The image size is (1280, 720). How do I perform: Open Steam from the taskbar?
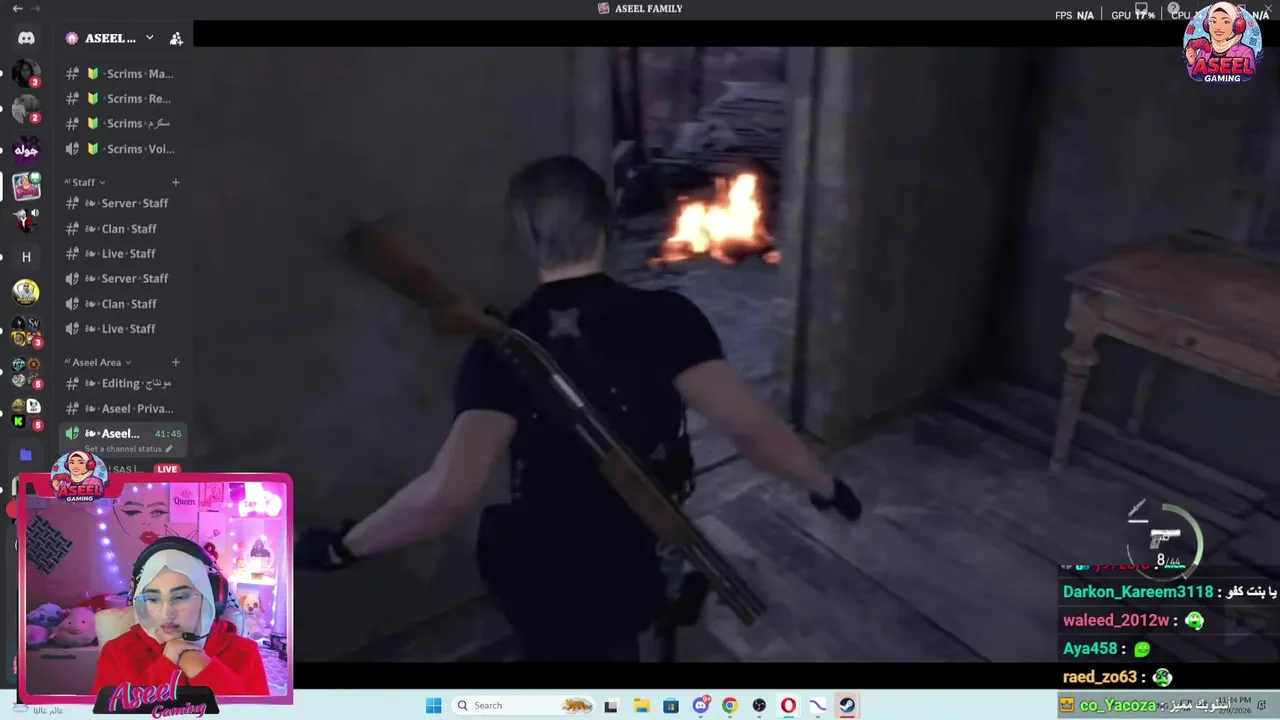[847, 705]
